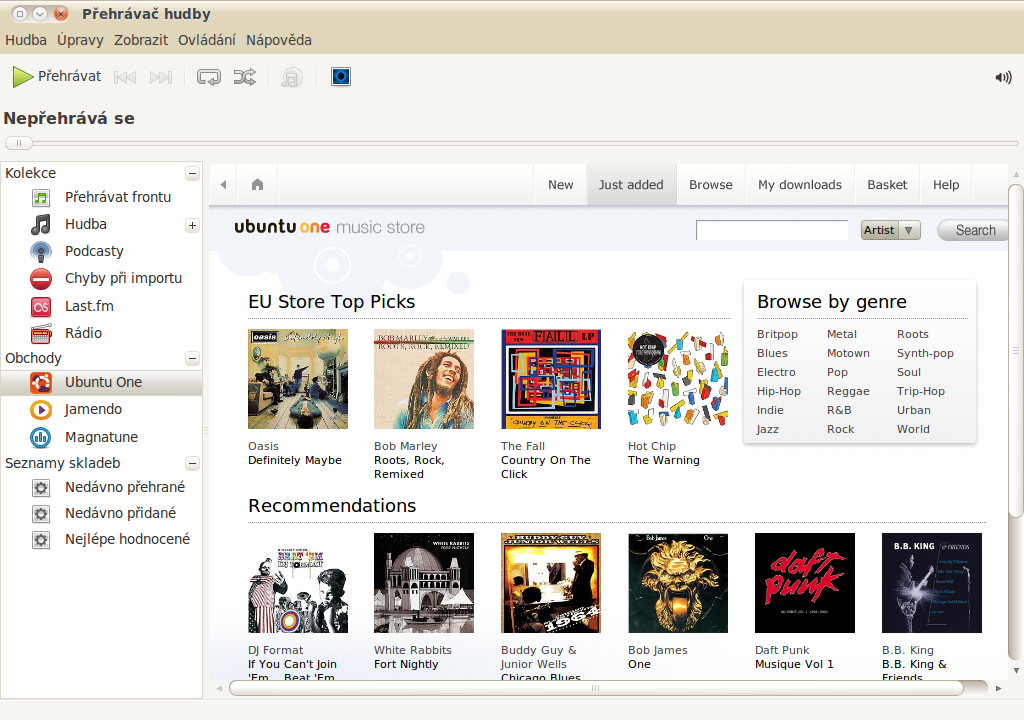
Task: Click the store back arrow
Action: (x=223, y=185)
